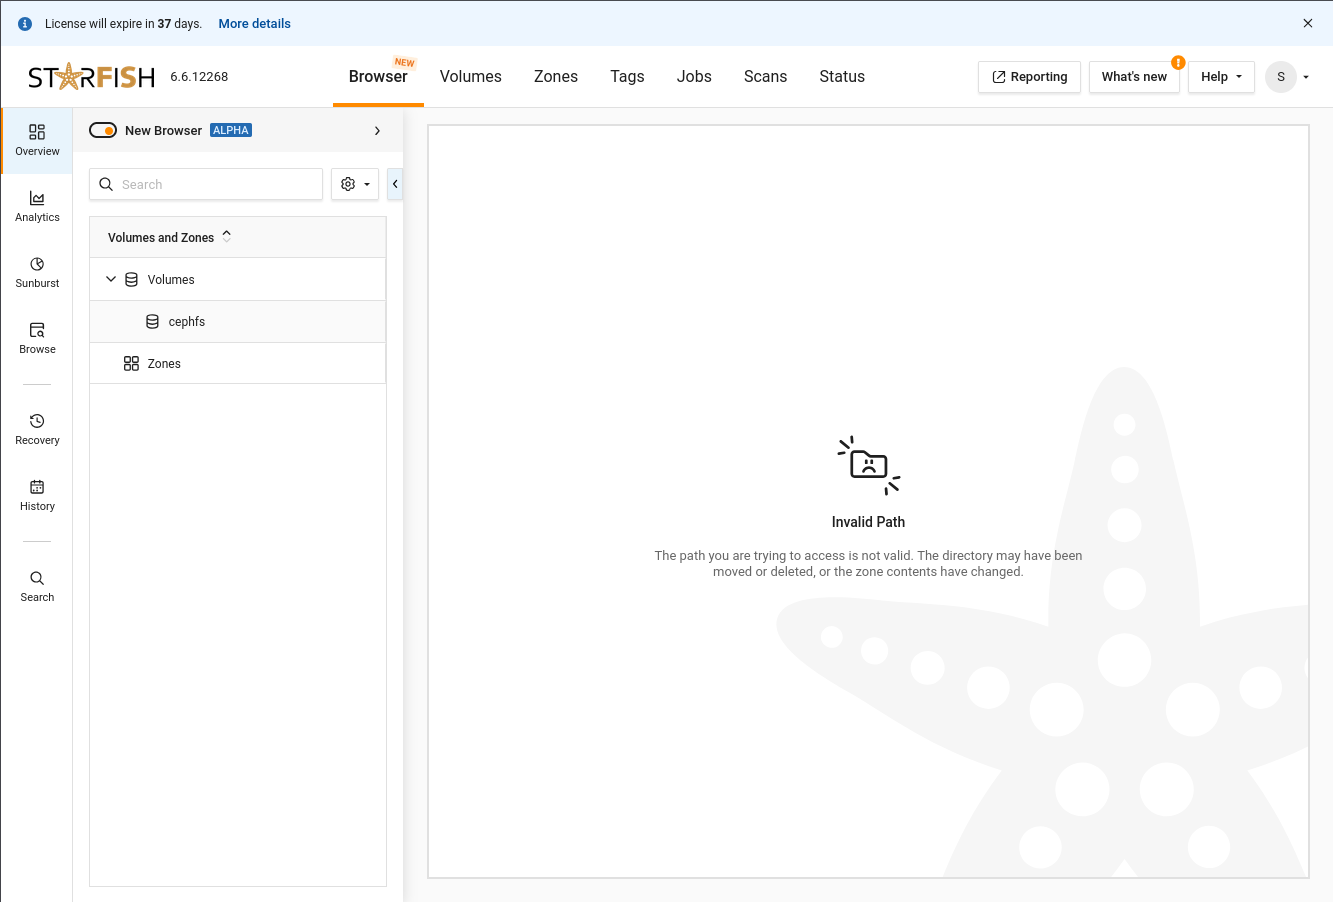Open the Sunburst chart view

point(37,272)
